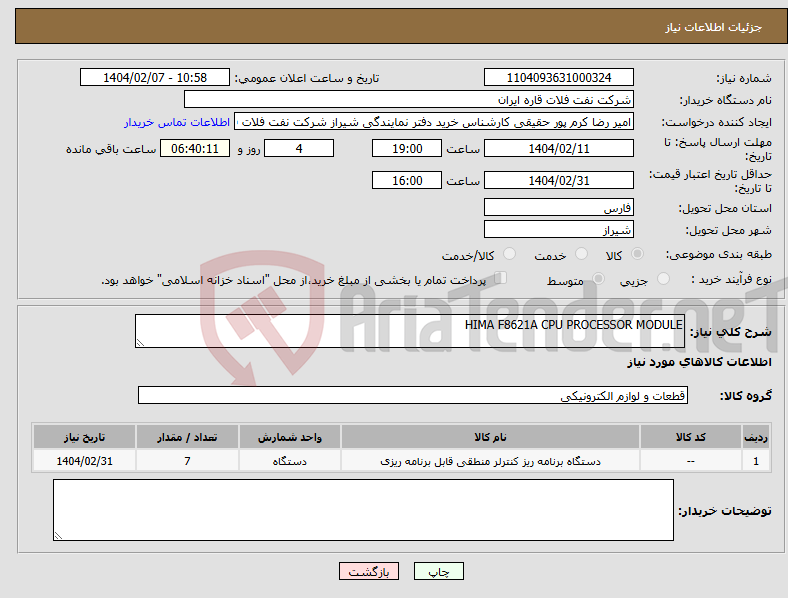788x598 pixels.
Task: Click the تاریخ نیاز column header
Action: 84,437
